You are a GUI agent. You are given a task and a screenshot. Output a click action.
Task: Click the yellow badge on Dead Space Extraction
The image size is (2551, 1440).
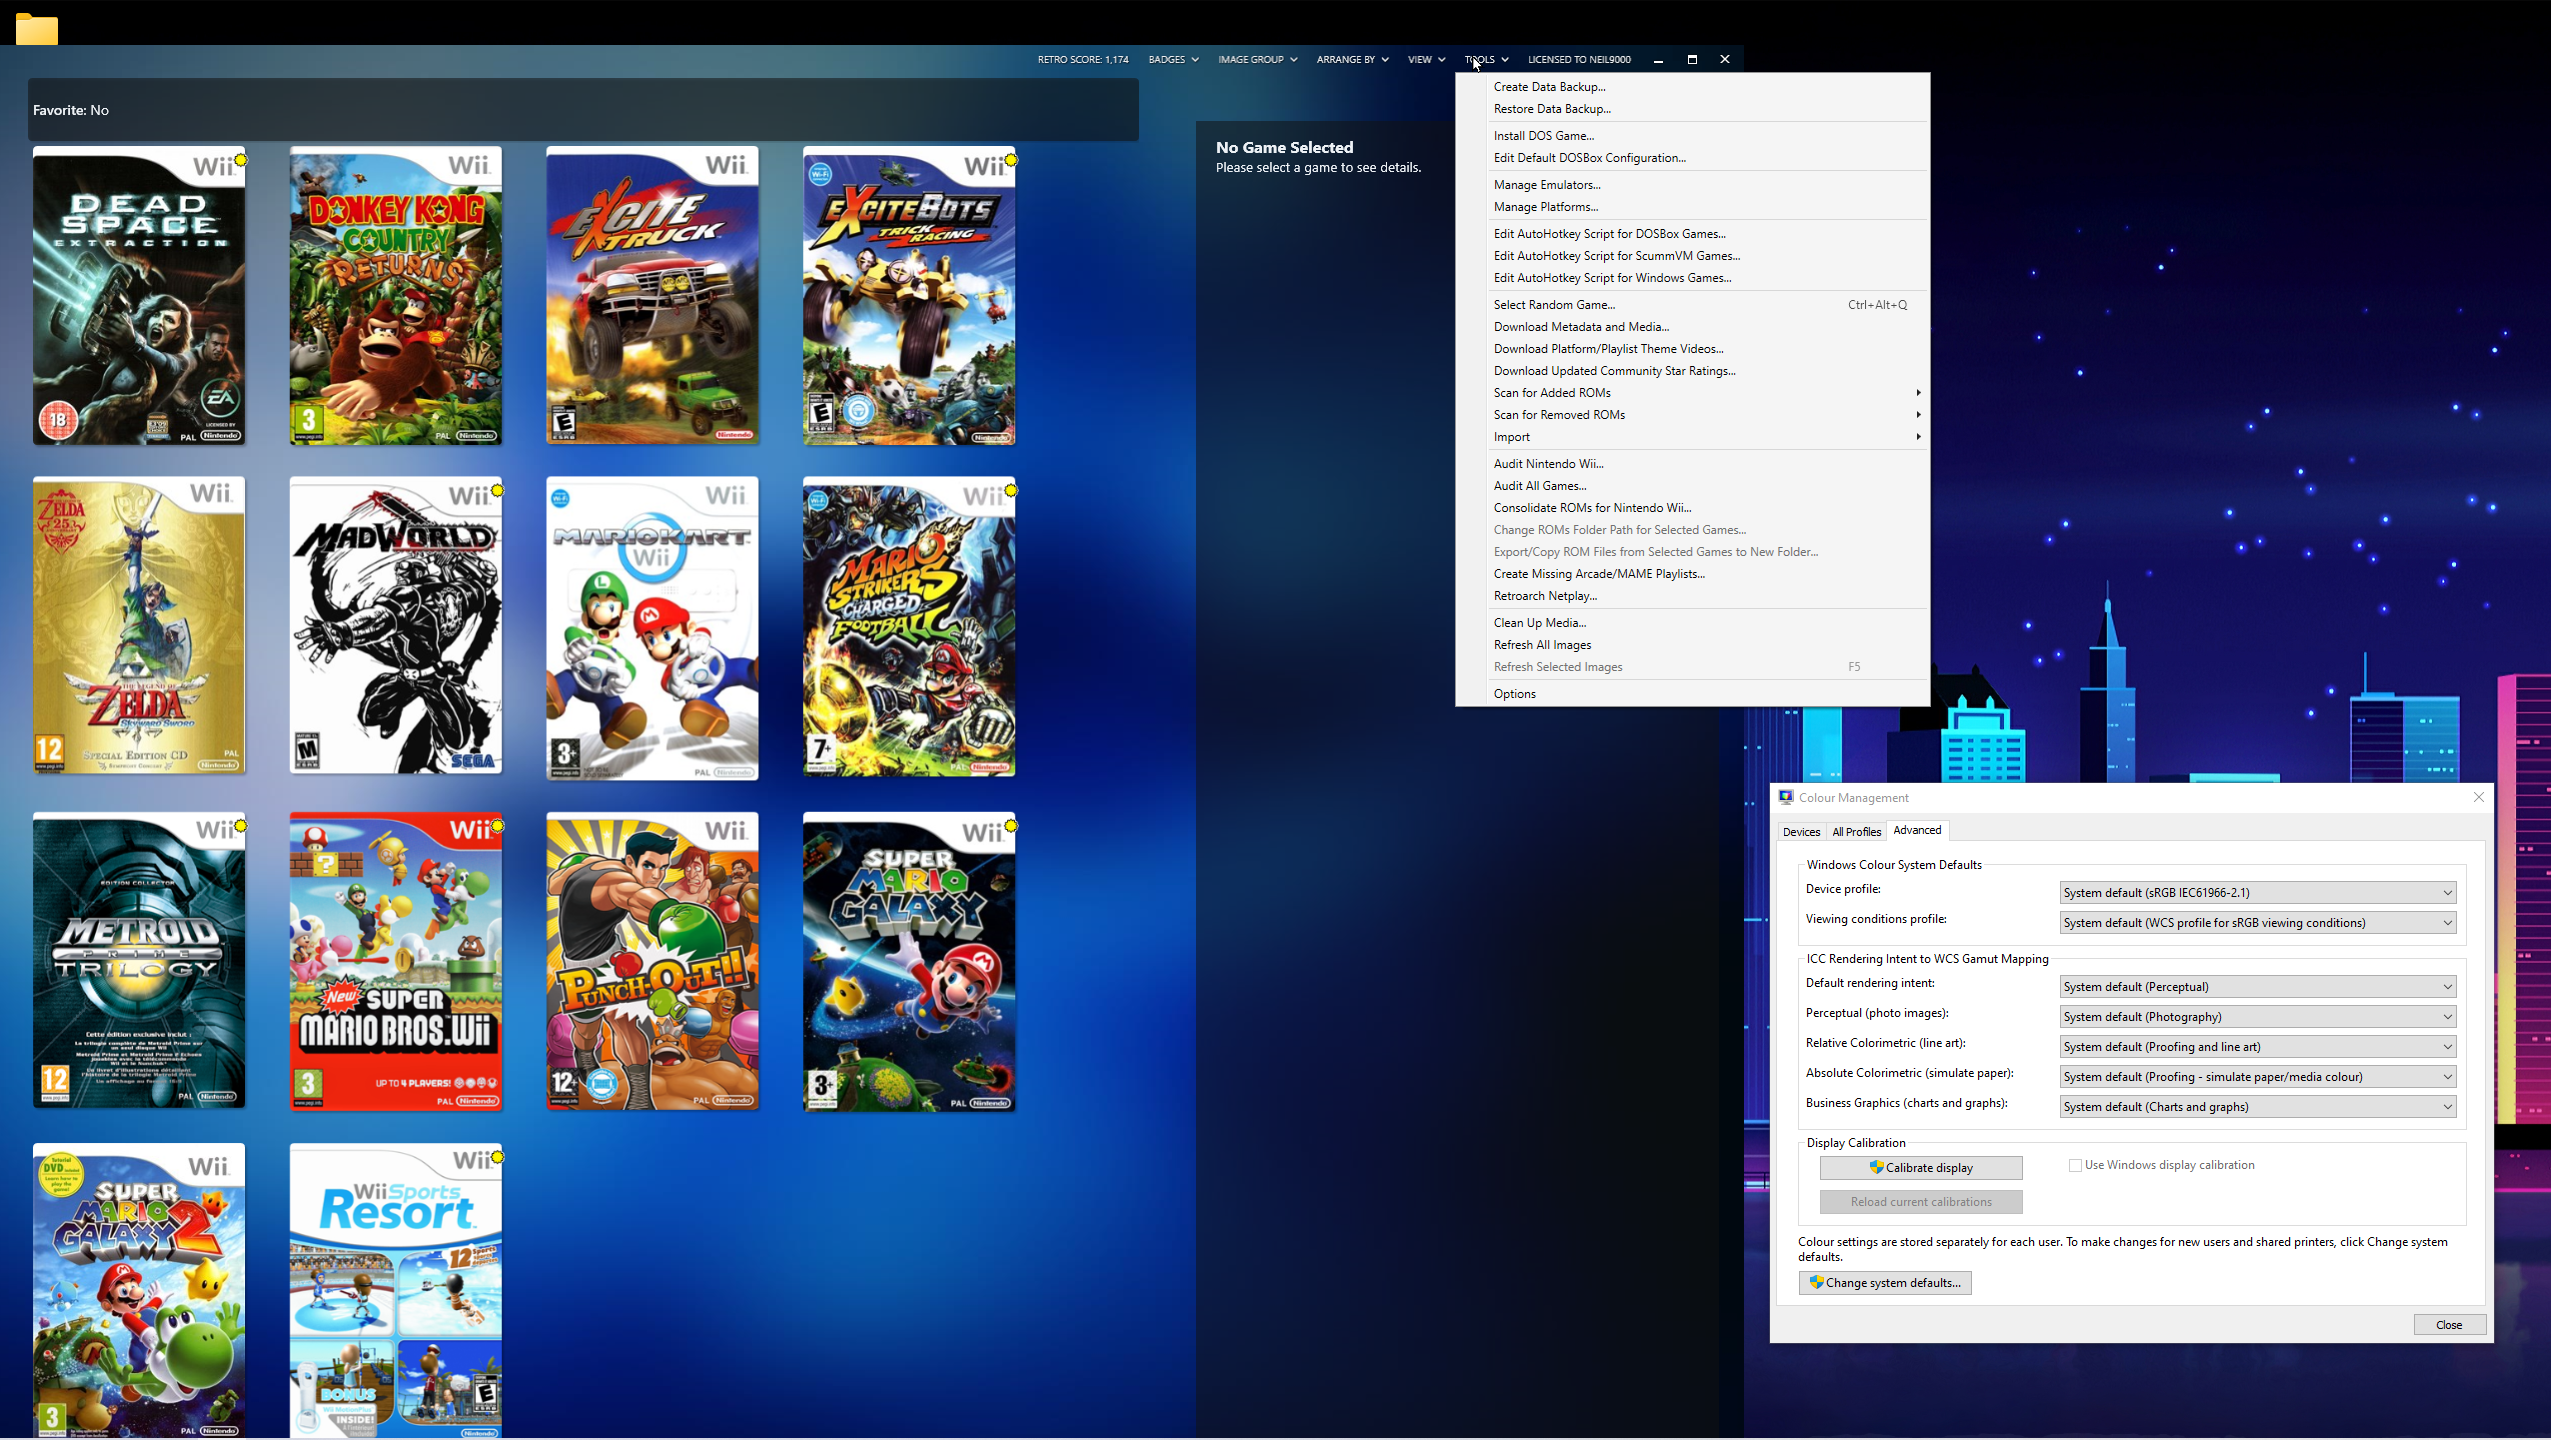tap(241, 160)
